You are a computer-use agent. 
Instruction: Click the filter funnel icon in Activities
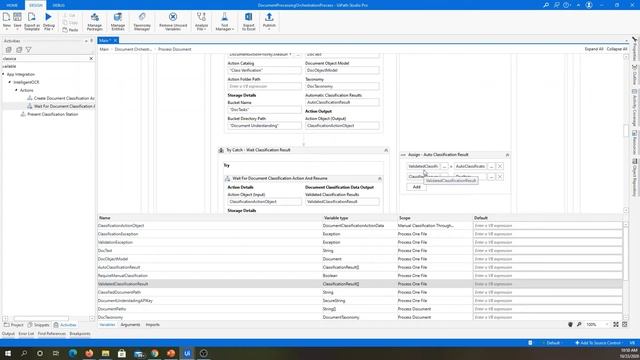click(29, 50)
